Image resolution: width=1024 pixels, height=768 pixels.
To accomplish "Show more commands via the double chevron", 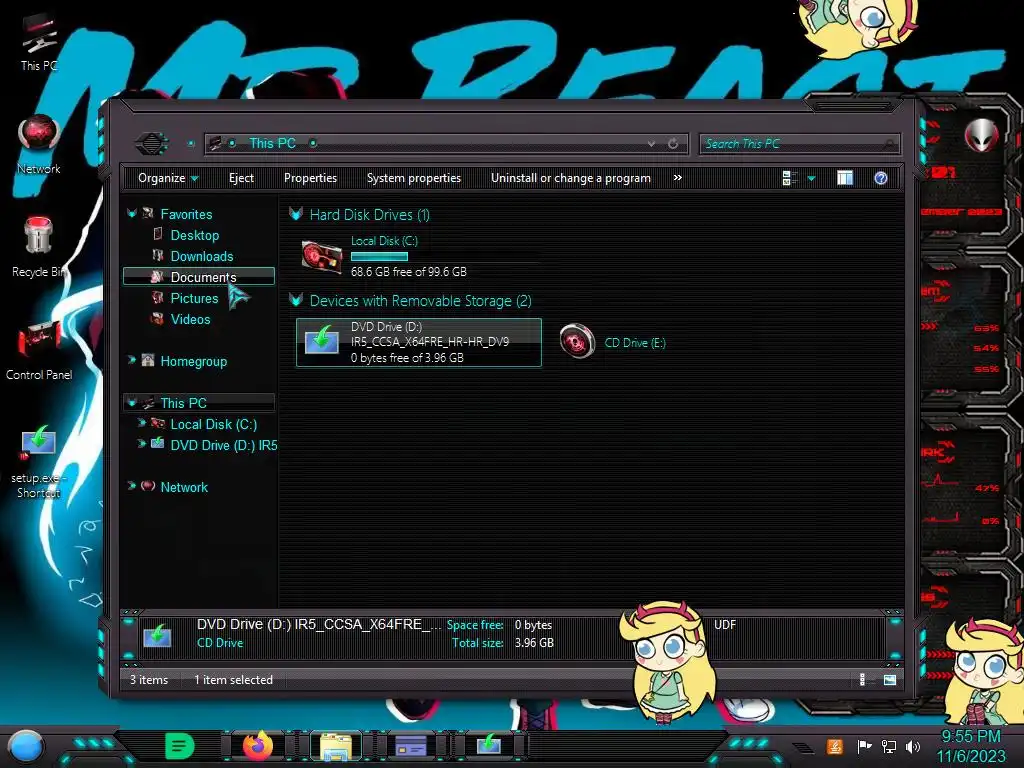I will tap(677, 178).
